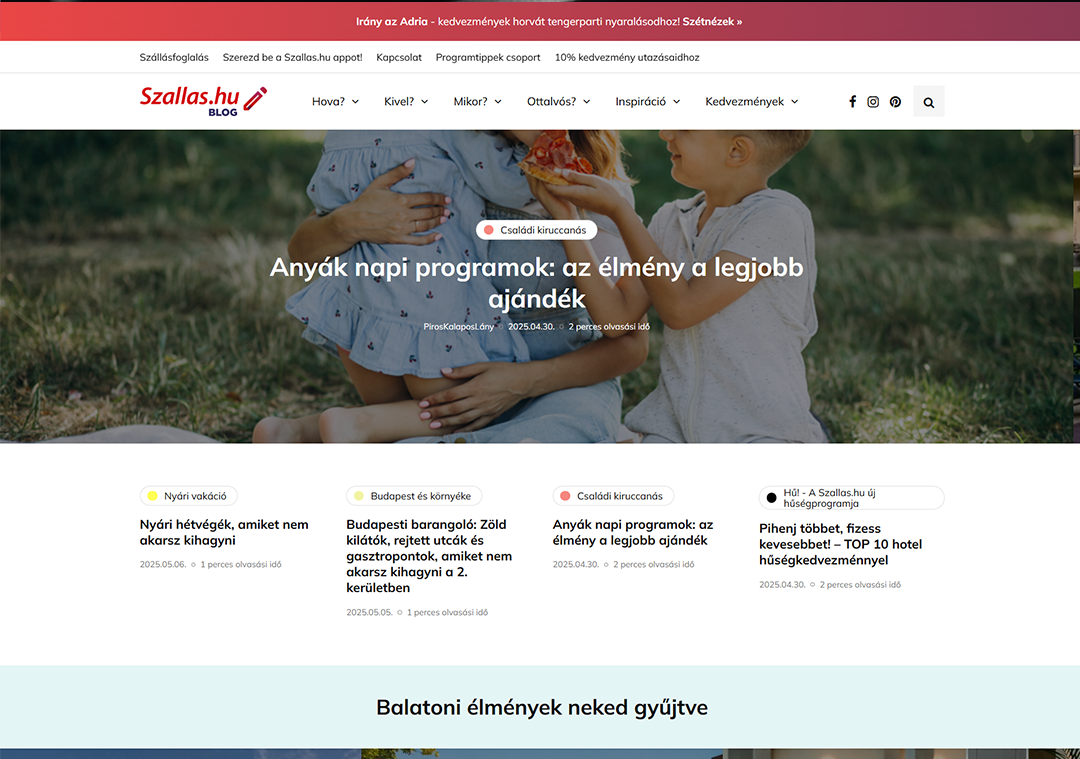Open '10% kedvezmény utazásaidhoz' link

pos(627,57)
